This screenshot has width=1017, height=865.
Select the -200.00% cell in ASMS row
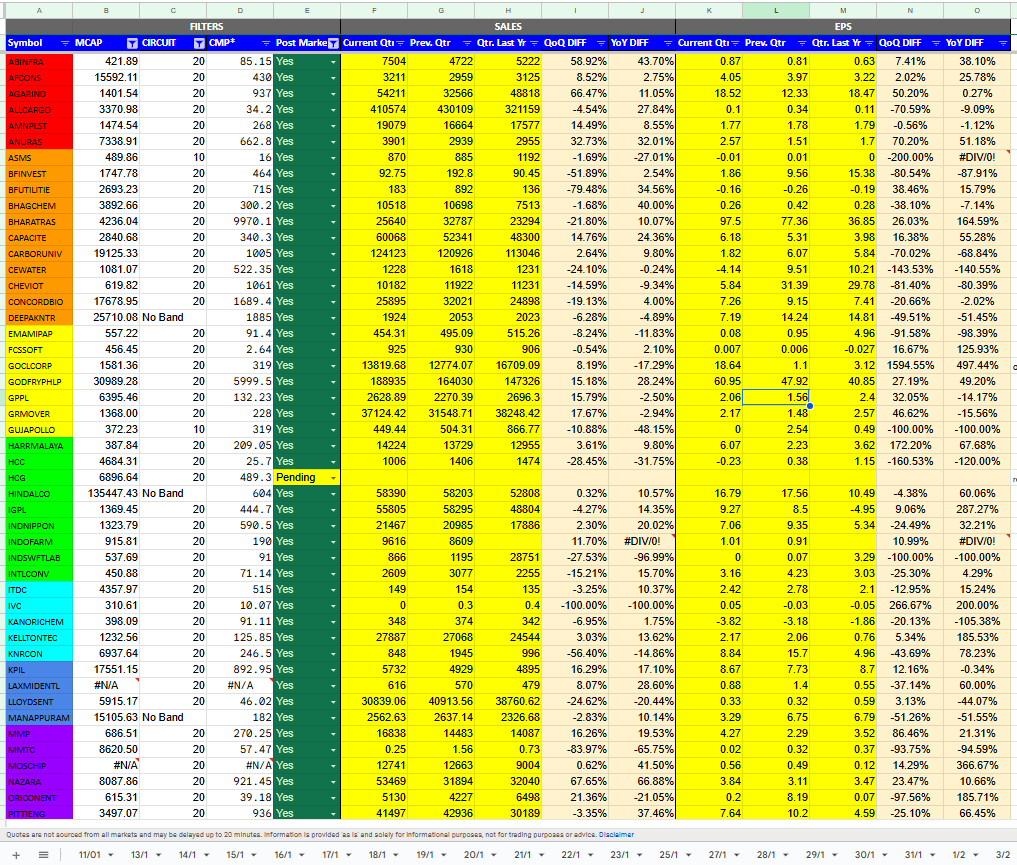pos(909,158)
